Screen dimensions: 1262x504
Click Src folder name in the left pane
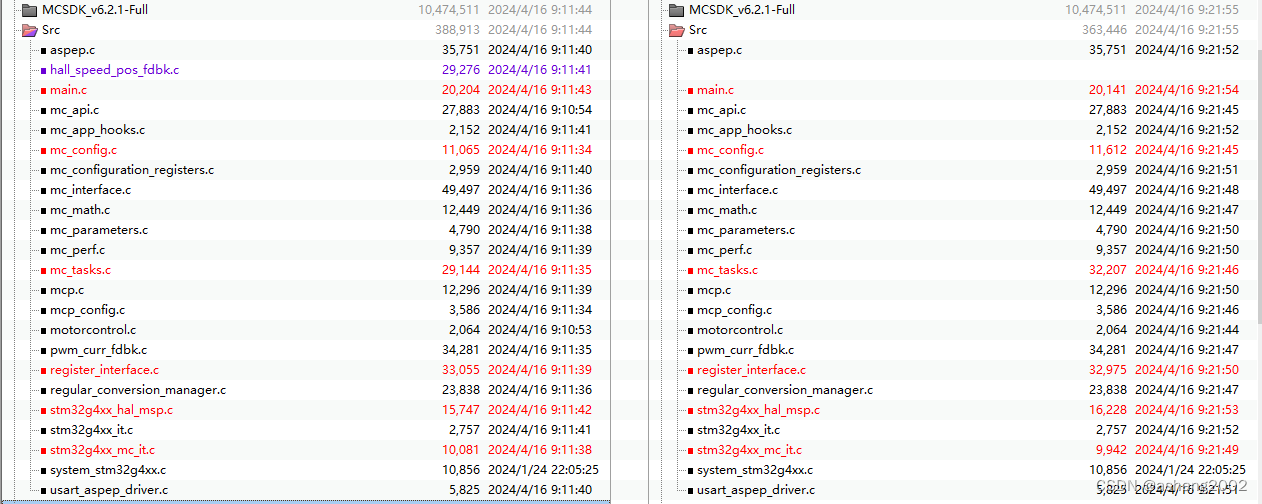[x=51, y=30]
